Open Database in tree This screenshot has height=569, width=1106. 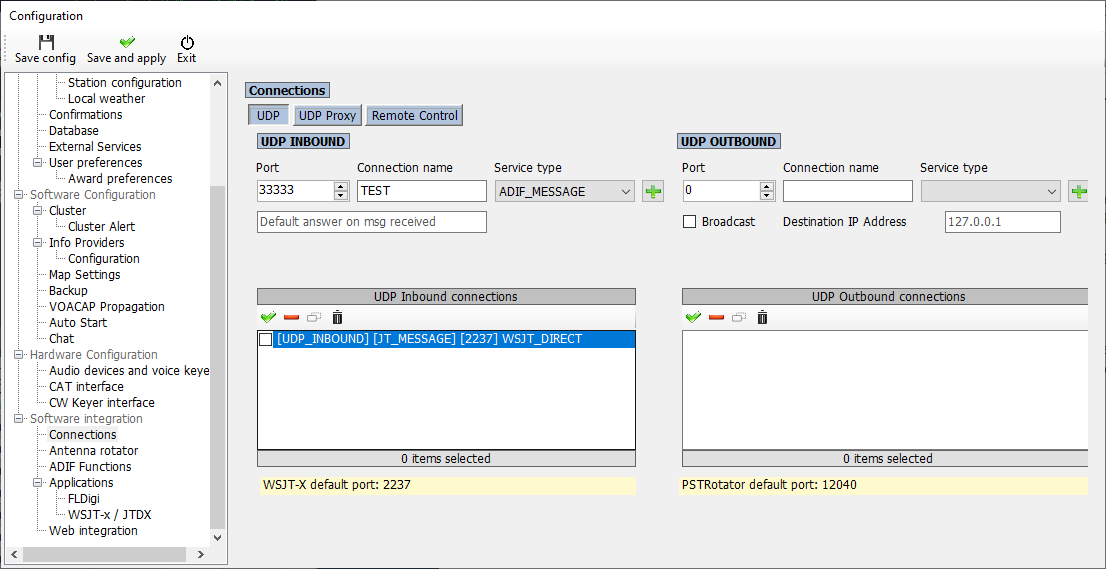click(x=73, y=130)
